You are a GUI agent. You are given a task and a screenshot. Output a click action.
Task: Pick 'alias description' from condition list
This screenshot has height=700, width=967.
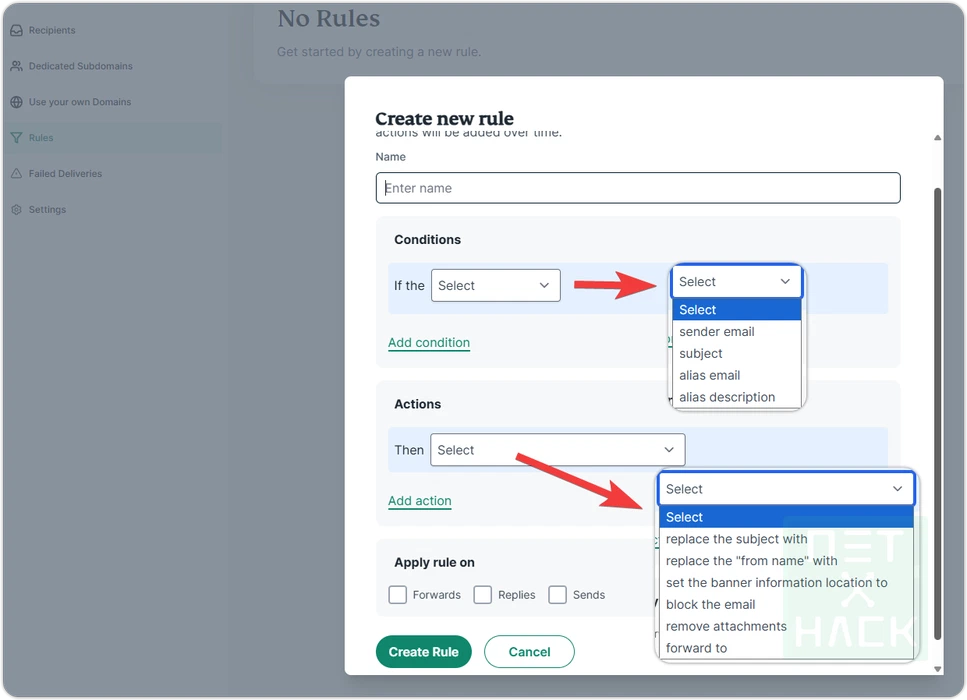pos(727,397)
